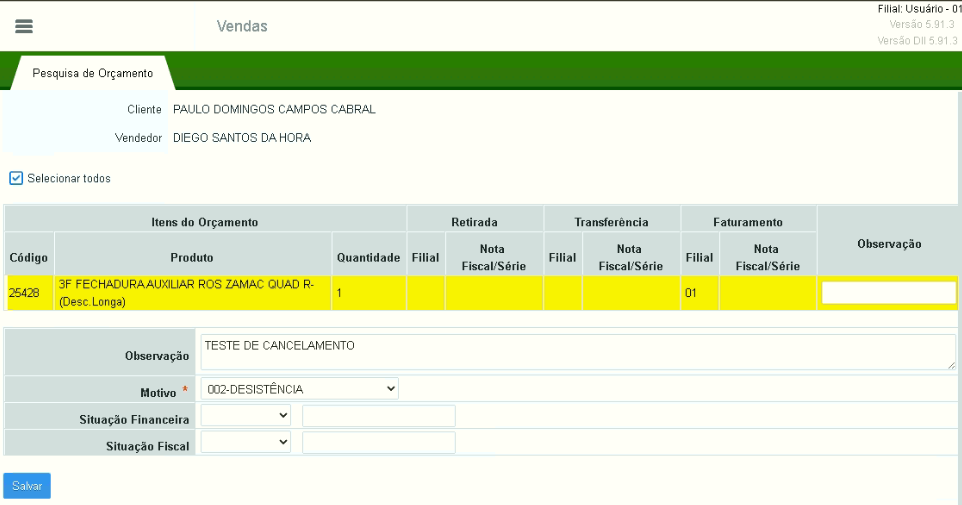Click client name PAULO DOMINGOS CAMPOS CABRAL
This screenshot has width=962, height=505.
(274, 109)
